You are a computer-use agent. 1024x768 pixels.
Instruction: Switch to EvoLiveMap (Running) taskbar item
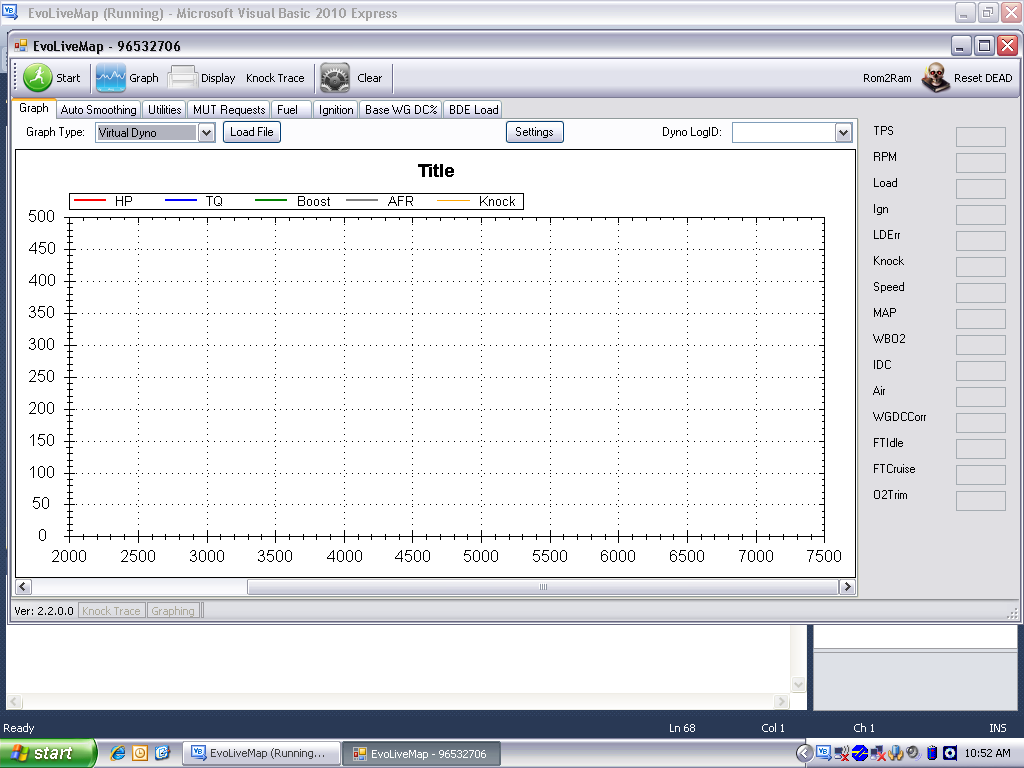(261, 753)
